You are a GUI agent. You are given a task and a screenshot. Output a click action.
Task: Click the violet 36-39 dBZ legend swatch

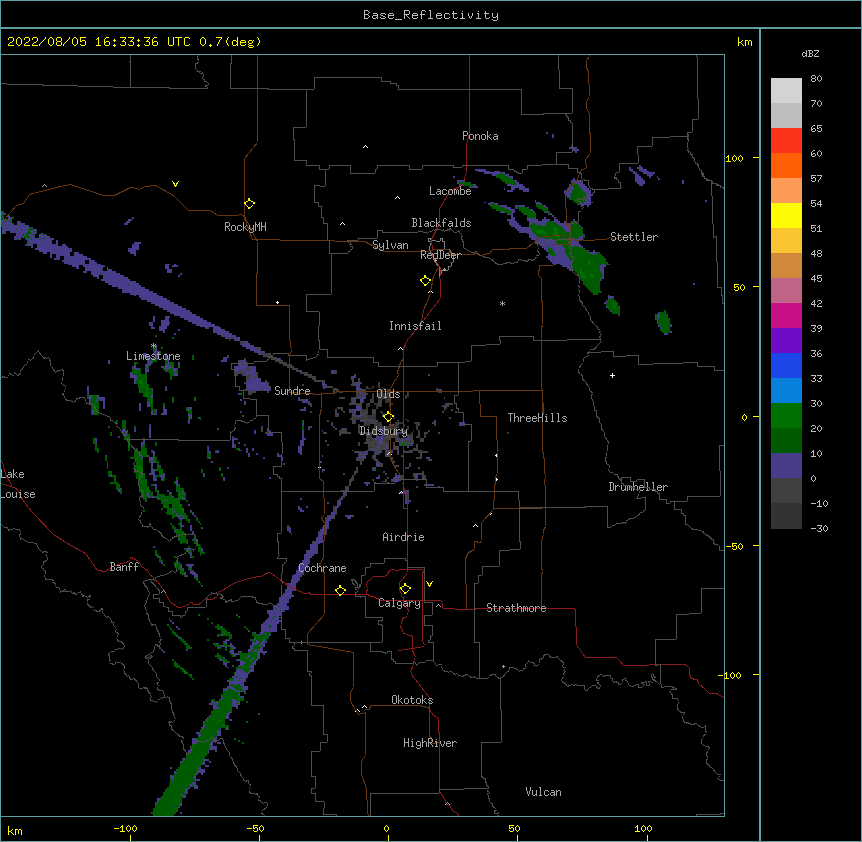point(786,341)
